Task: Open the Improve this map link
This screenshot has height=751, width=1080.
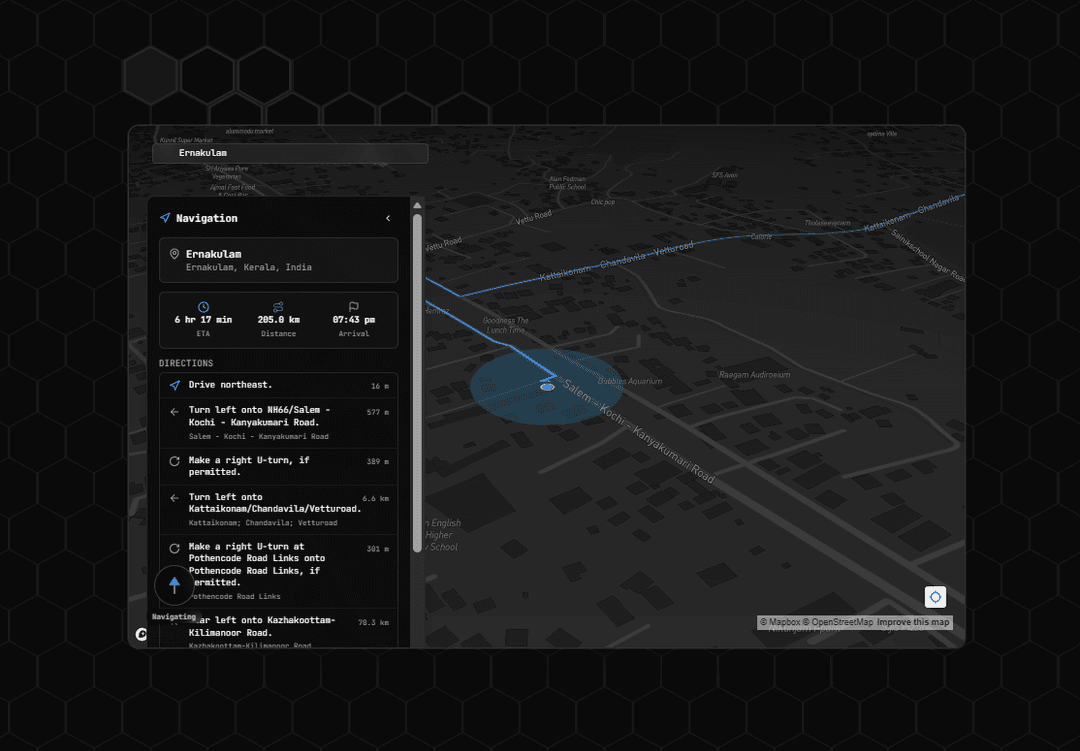Action: [913, 621]
